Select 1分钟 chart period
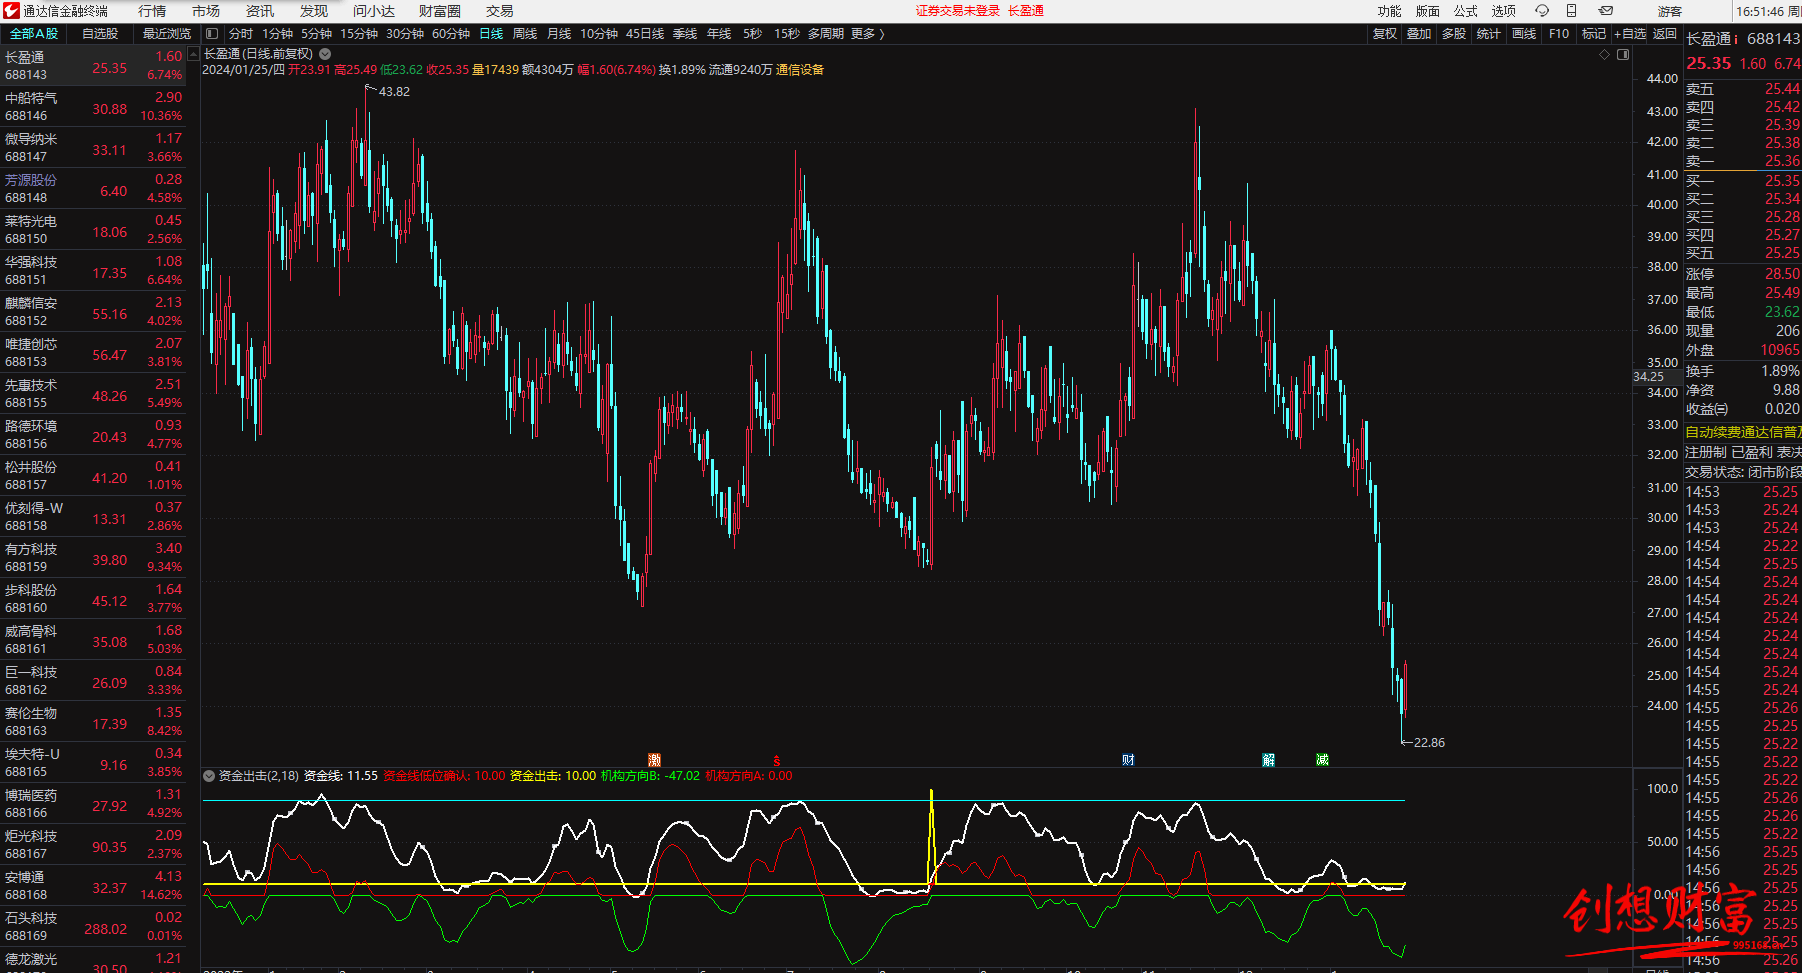This screenshot has height=973, width=1802. point(277,34)
